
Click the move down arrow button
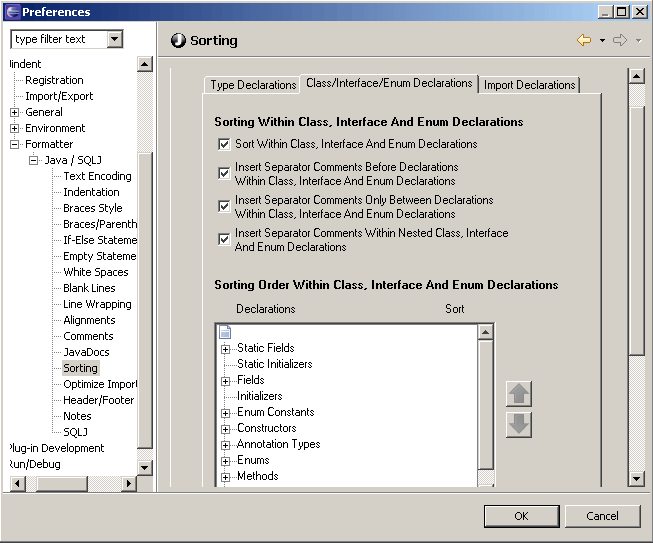pos(519,425)
